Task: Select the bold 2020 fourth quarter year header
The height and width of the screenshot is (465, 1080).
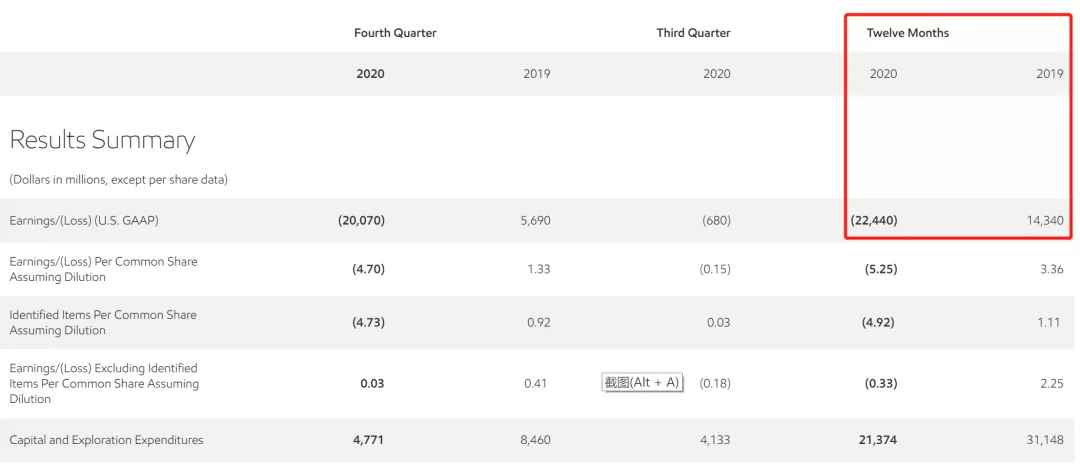Action: (x=371, y=74)
